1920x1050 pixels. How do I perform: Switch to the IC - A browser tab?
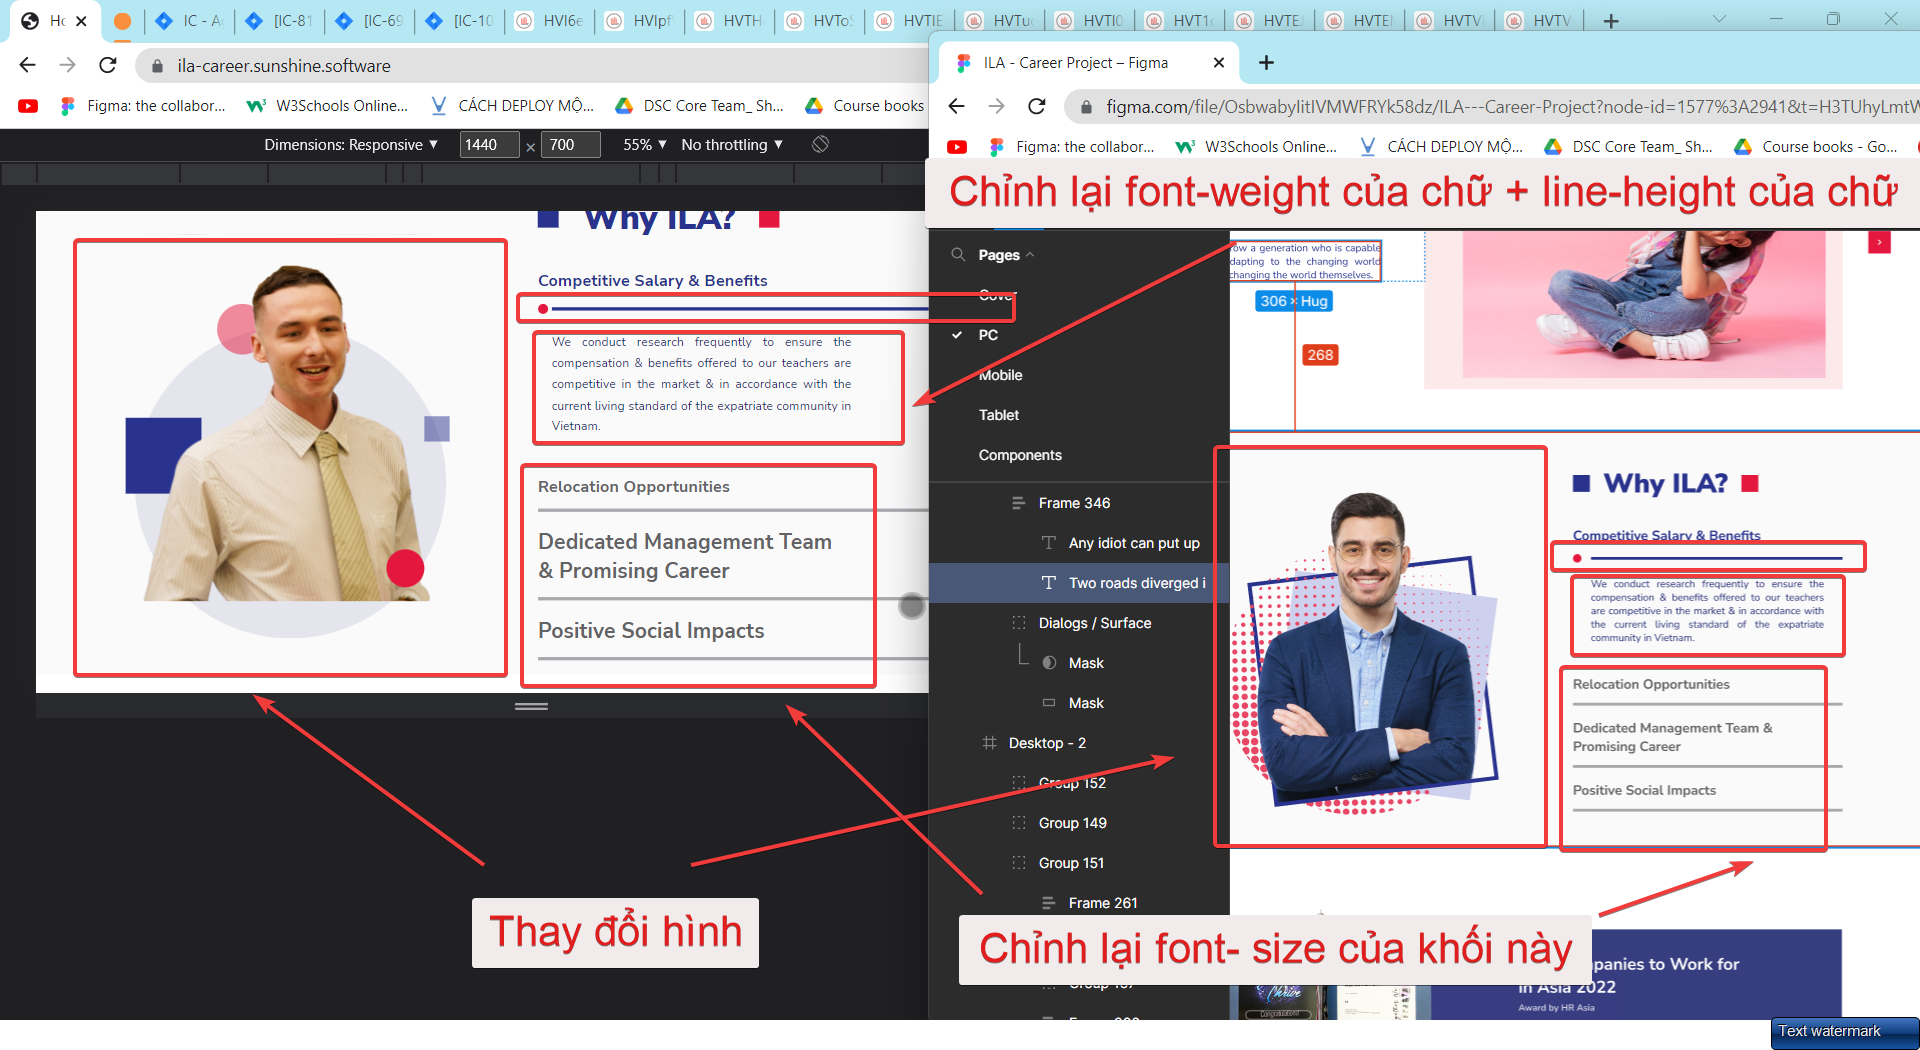pyautogui.click(x=190, y=21)
